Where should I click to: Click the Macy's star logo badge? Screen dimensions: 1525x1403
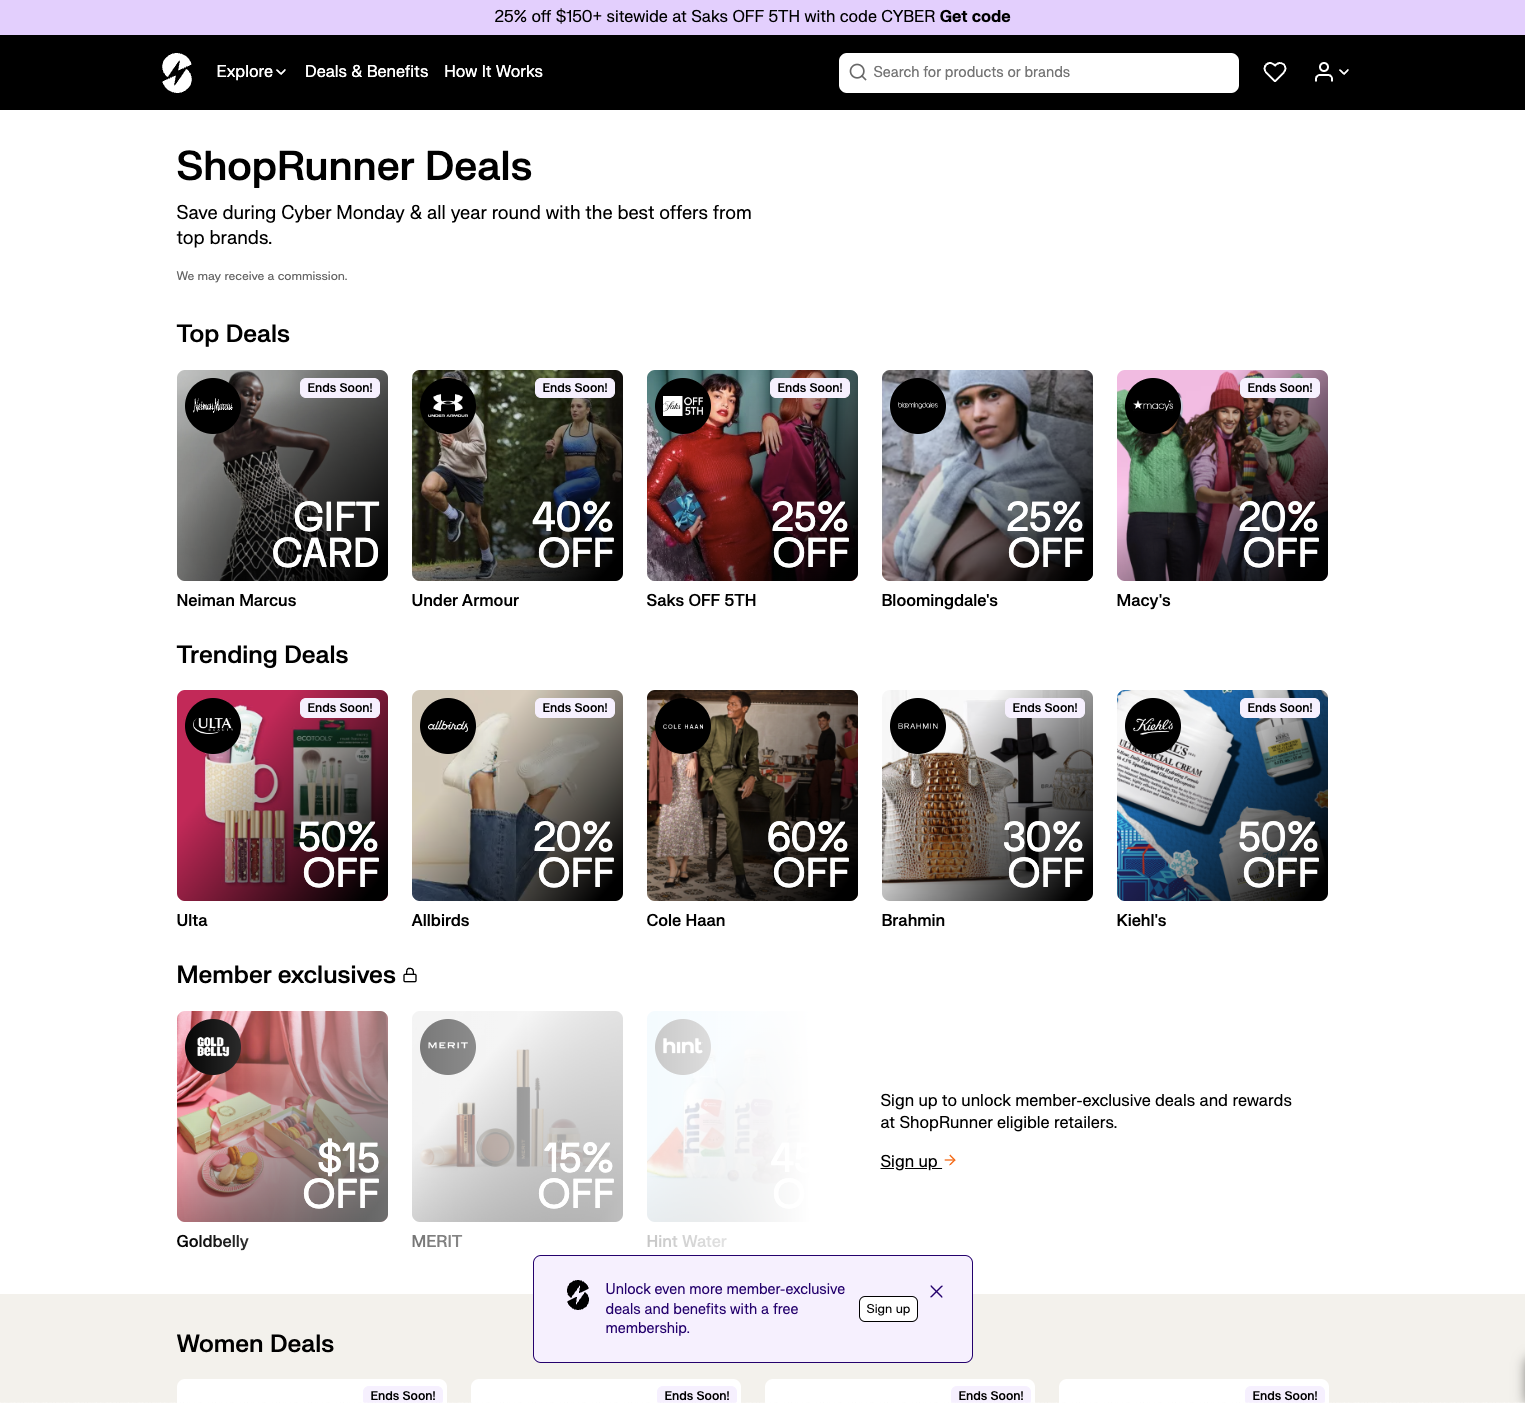point(1153,406)
